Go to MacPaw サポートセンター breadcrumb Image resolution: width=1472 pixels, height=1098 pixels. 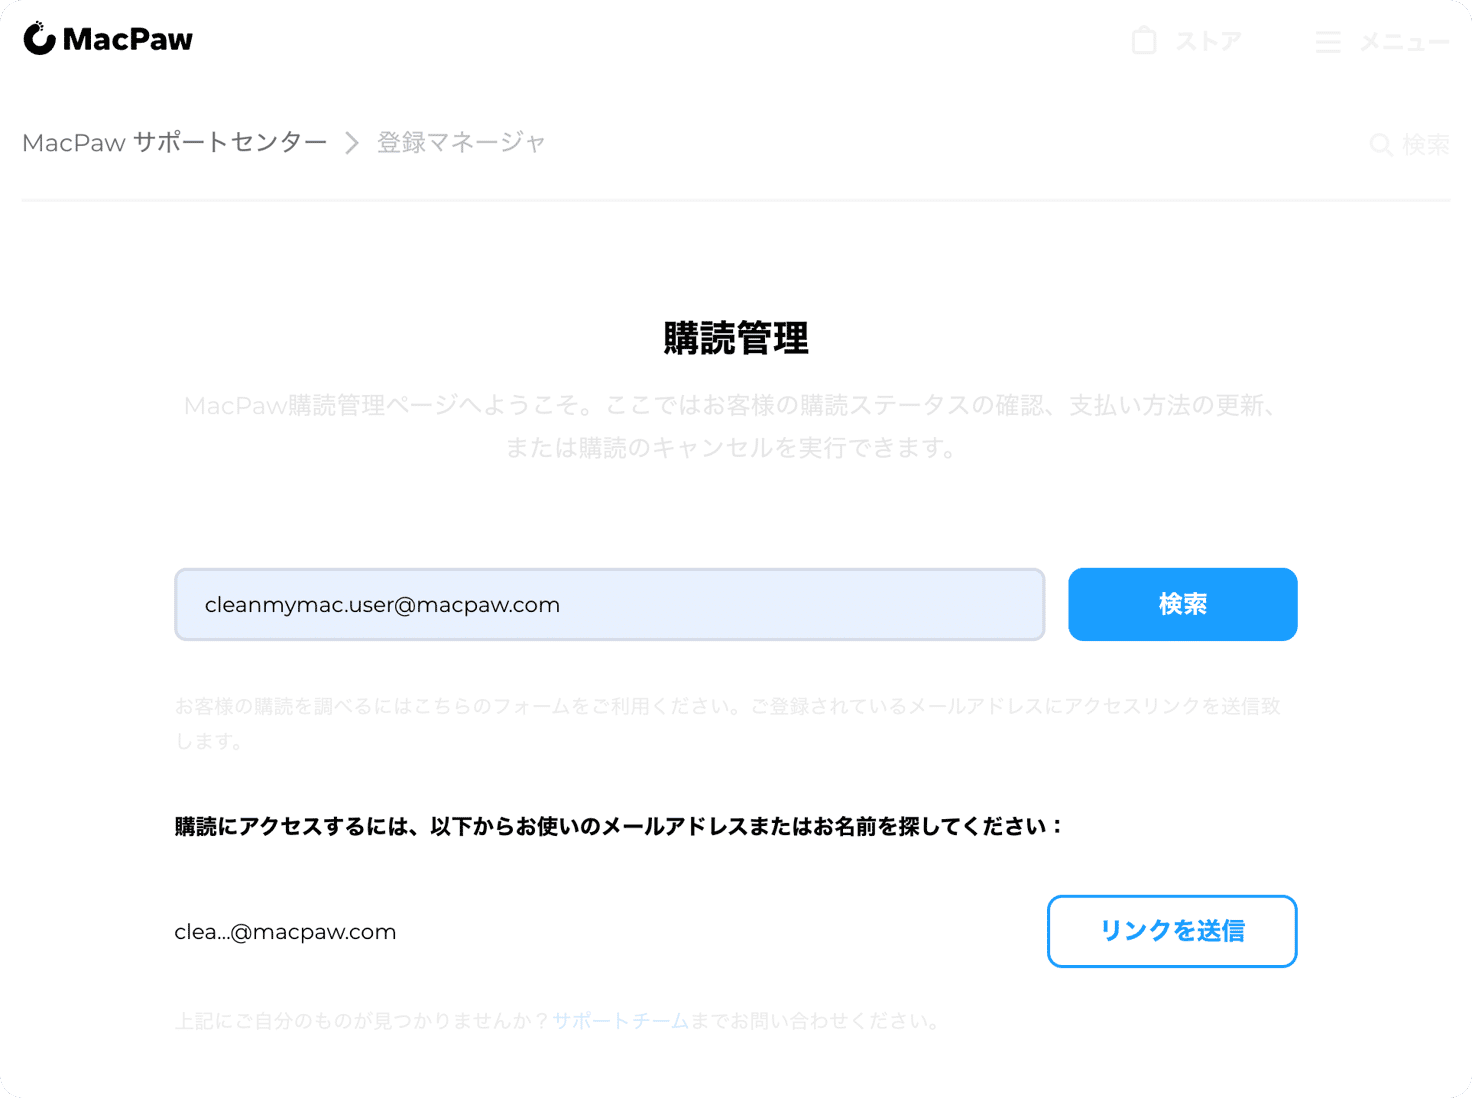coord(175,142)
